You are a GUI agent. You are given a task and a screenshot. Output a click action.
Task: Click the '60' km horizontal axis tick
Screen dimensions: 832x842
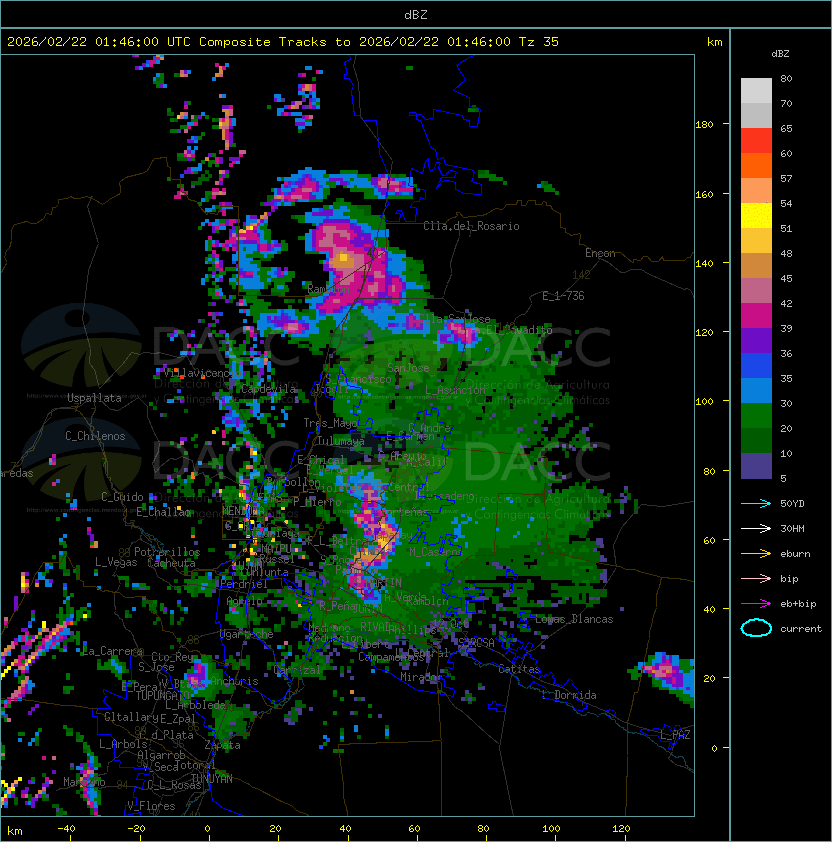pyautogui.click(x=414, y=829)
